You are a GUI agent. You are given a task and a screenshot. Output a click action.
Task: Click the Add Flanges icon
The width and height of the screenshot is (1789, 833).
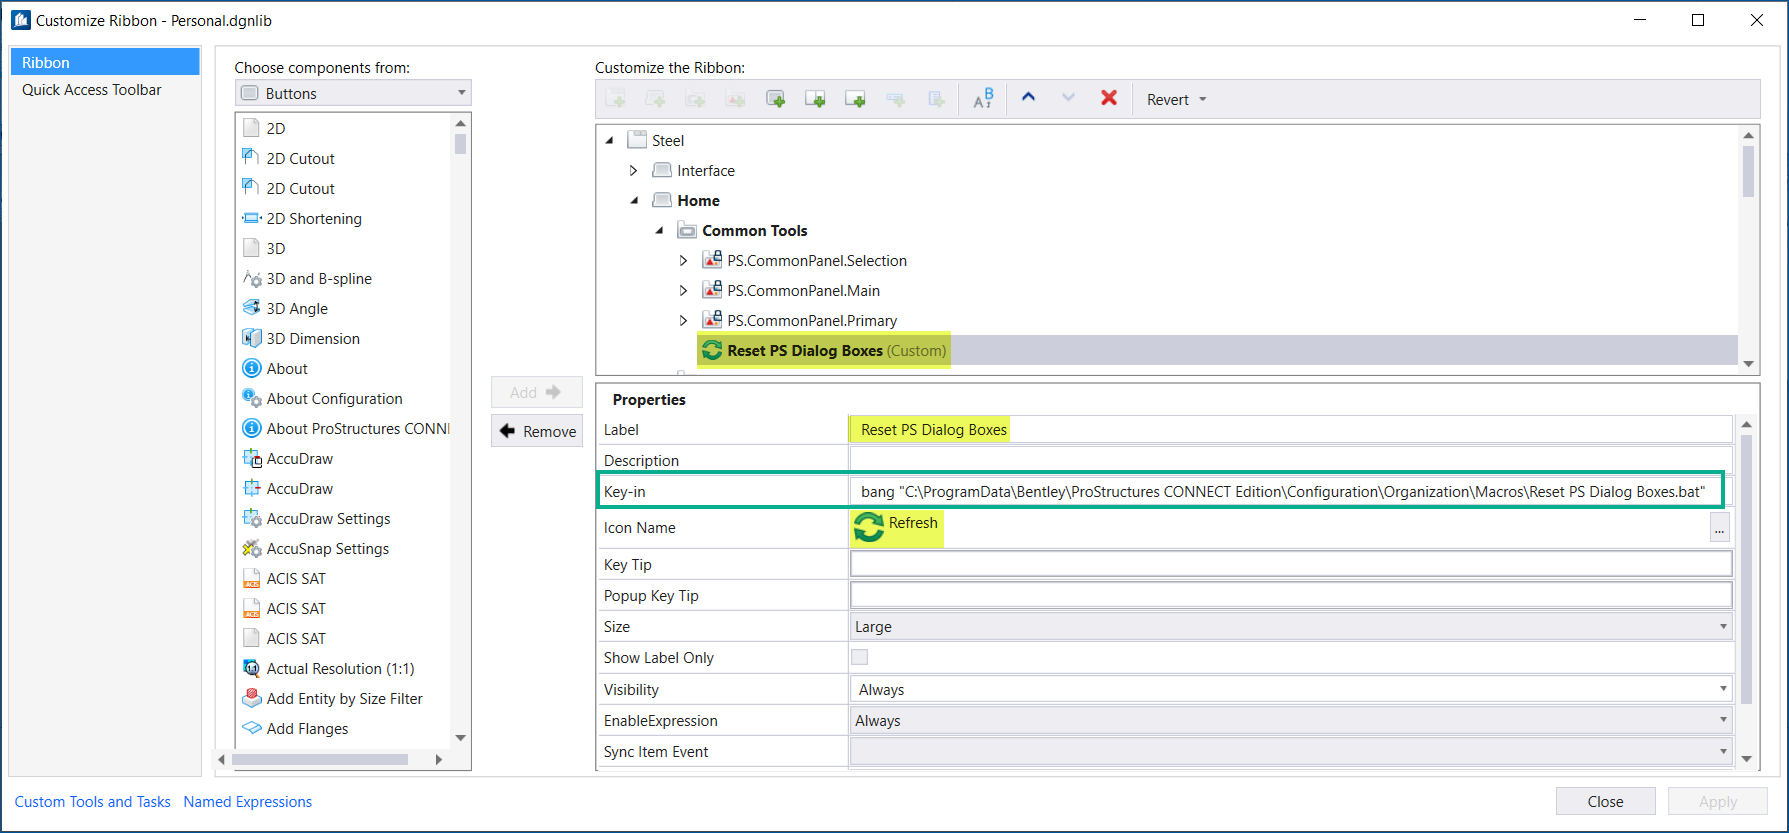pos(252,728)
